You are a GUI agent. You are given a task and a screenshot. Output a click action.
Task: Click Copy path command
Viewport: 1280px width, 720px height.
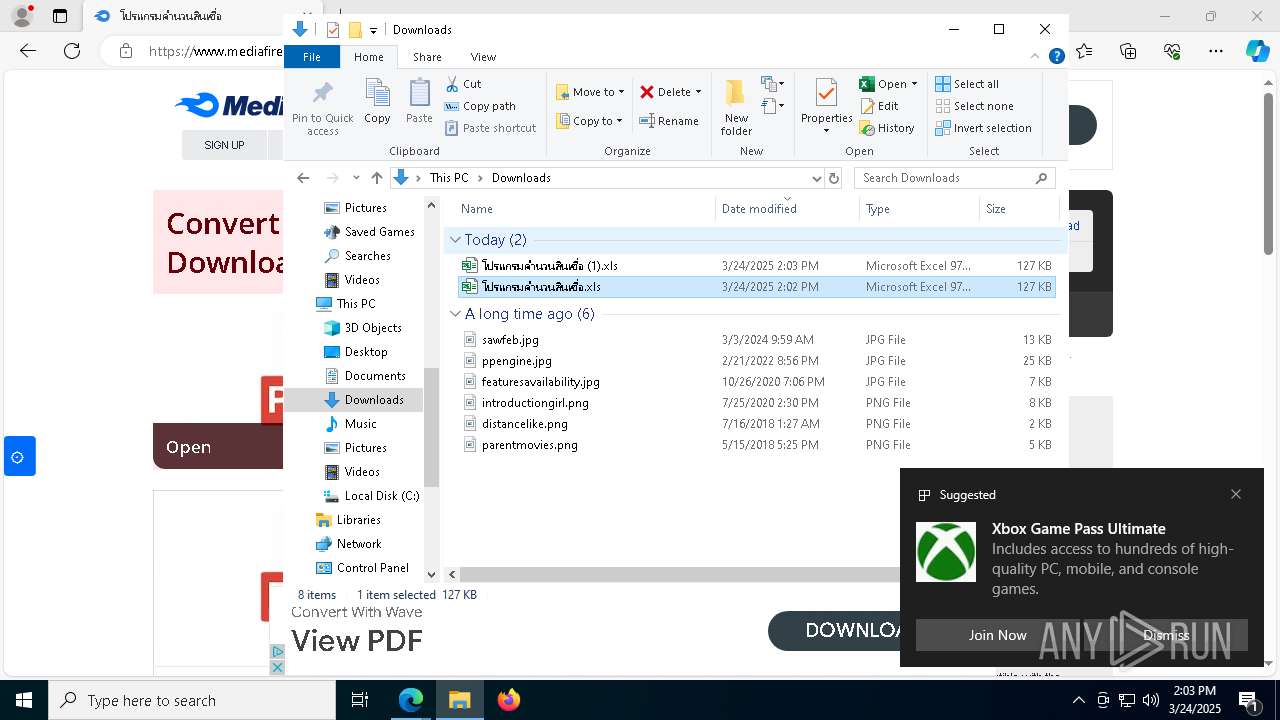pos(480,106)
